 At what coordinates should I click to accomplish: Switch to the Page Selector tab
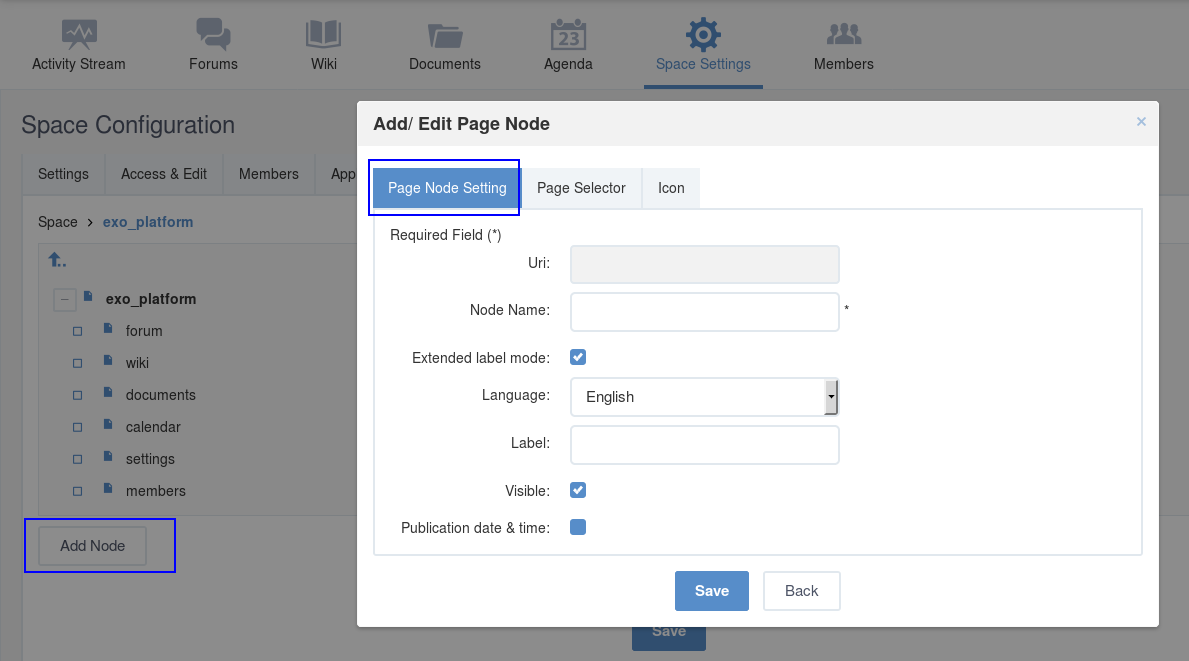[x=582, y=188]
